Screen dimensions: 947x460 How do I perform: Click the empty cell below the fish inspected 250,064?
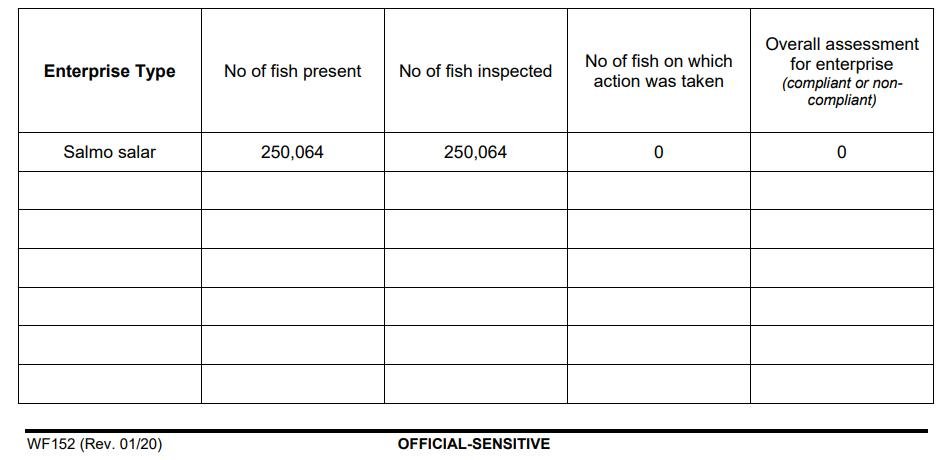point(475,190)
